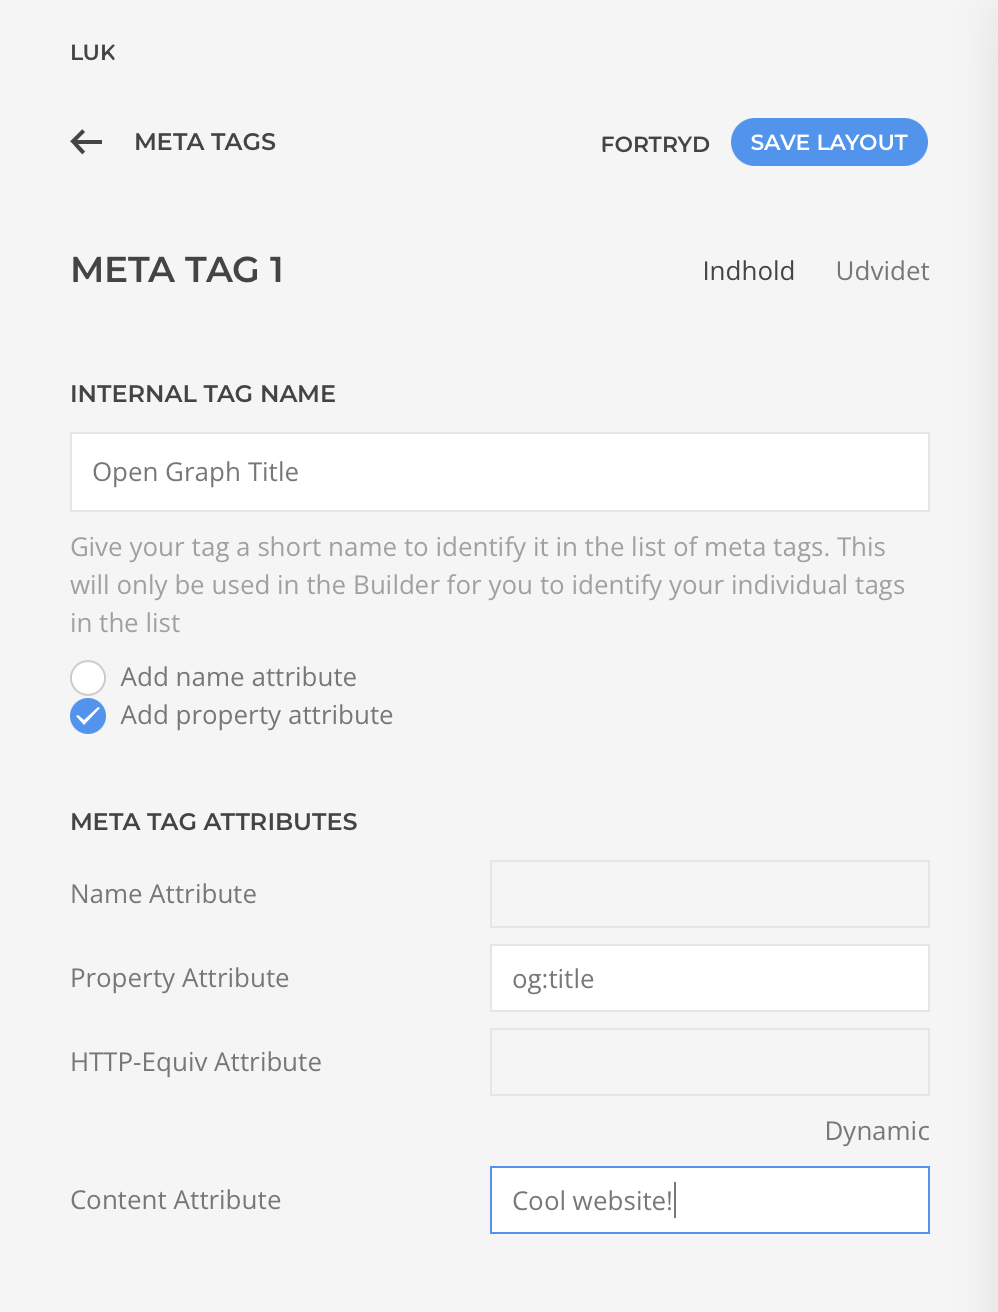Switch to the Indhold tab
Image resolution: width=998 pixels, height=1312 pixels.
click(748, 271)
